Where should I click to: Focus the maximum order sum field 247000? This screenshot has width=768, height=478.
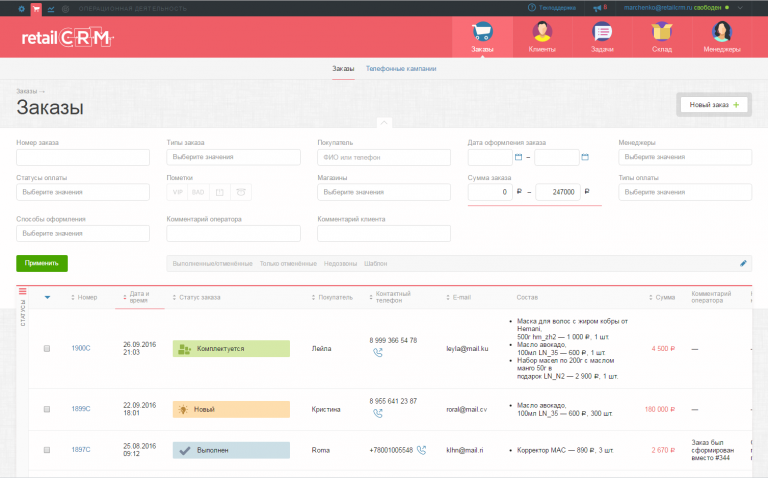tap(558, 192)
